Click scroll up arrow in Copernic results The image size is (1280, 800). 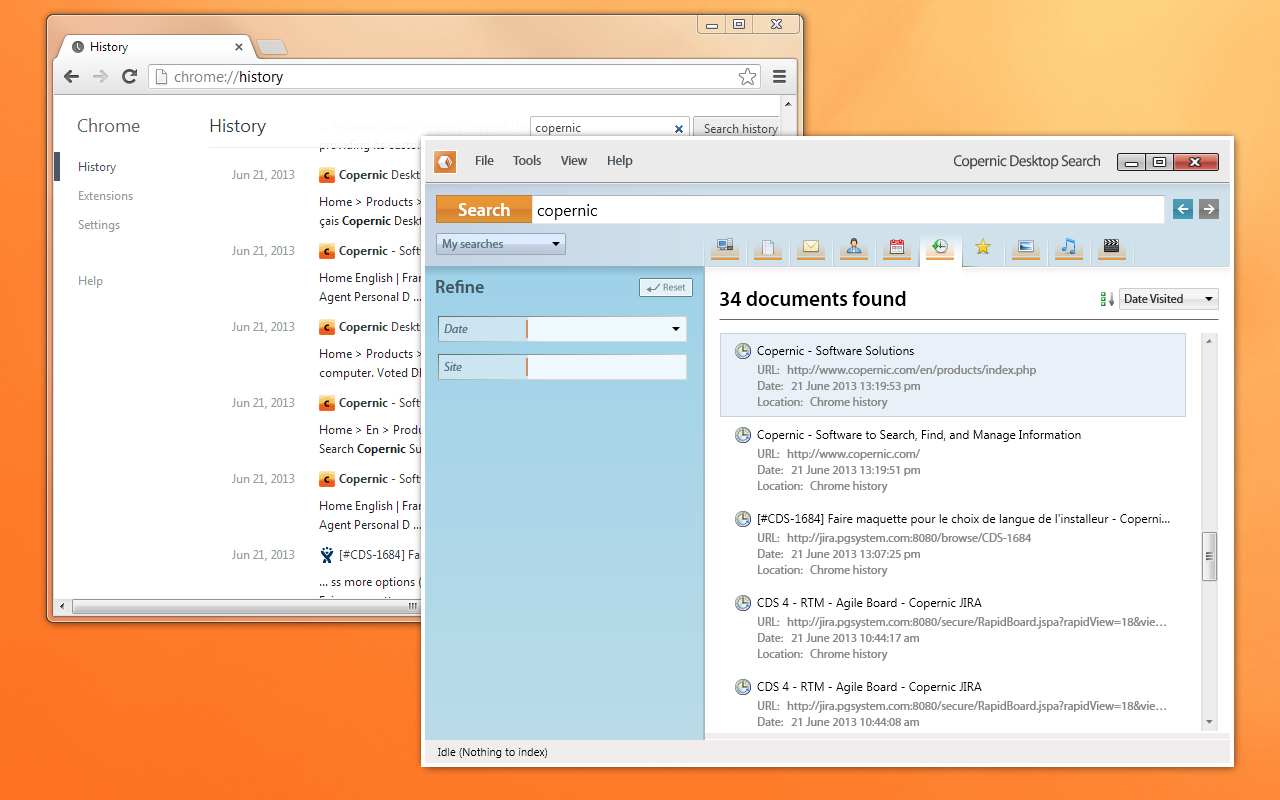[x=1209, y=342]
